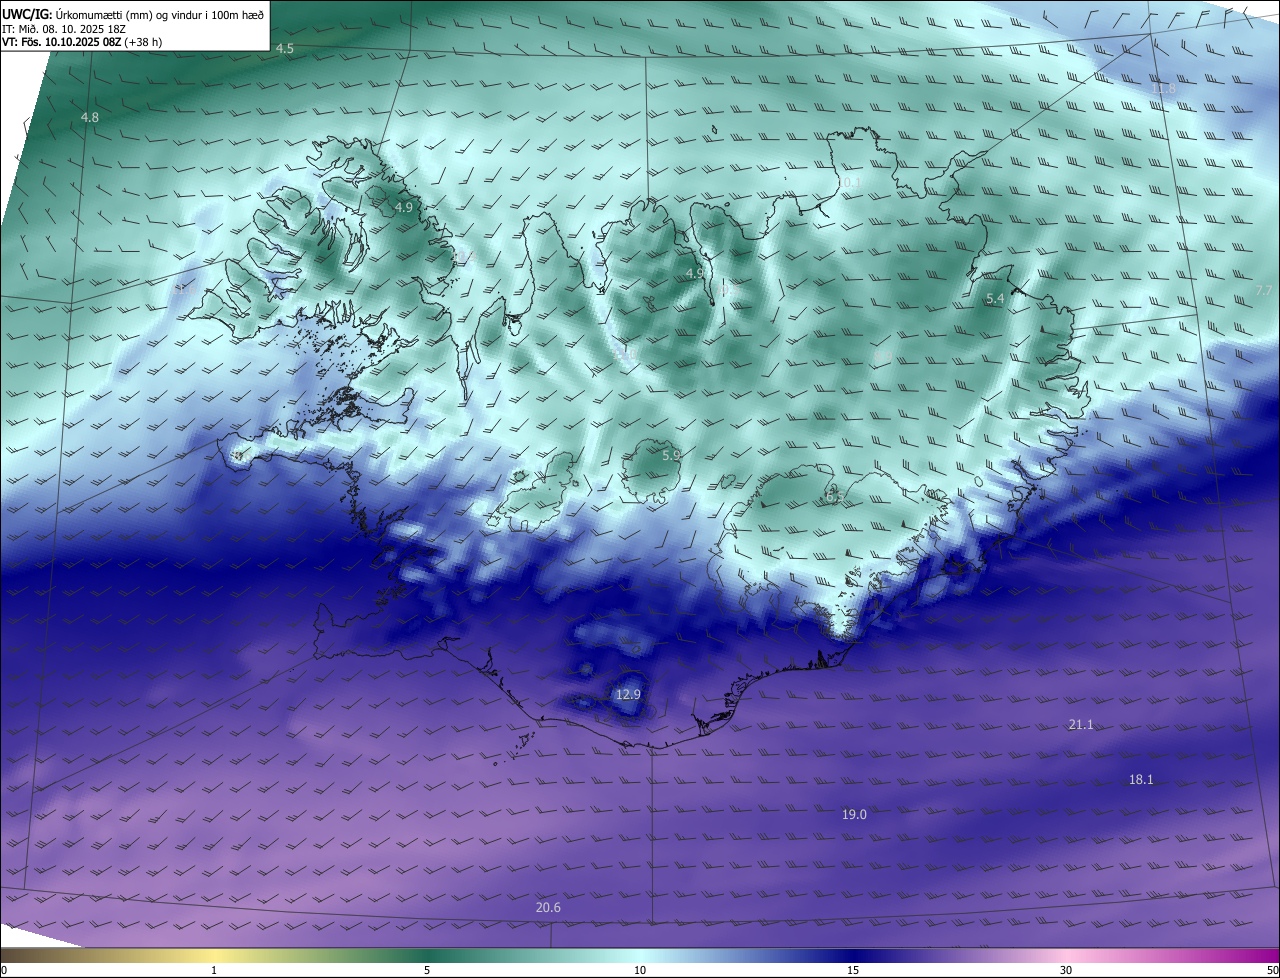This screenshot has width=1280, height=978.
Task: Click the 0 label on the colorbar
Action: click(x=4, y=970)
